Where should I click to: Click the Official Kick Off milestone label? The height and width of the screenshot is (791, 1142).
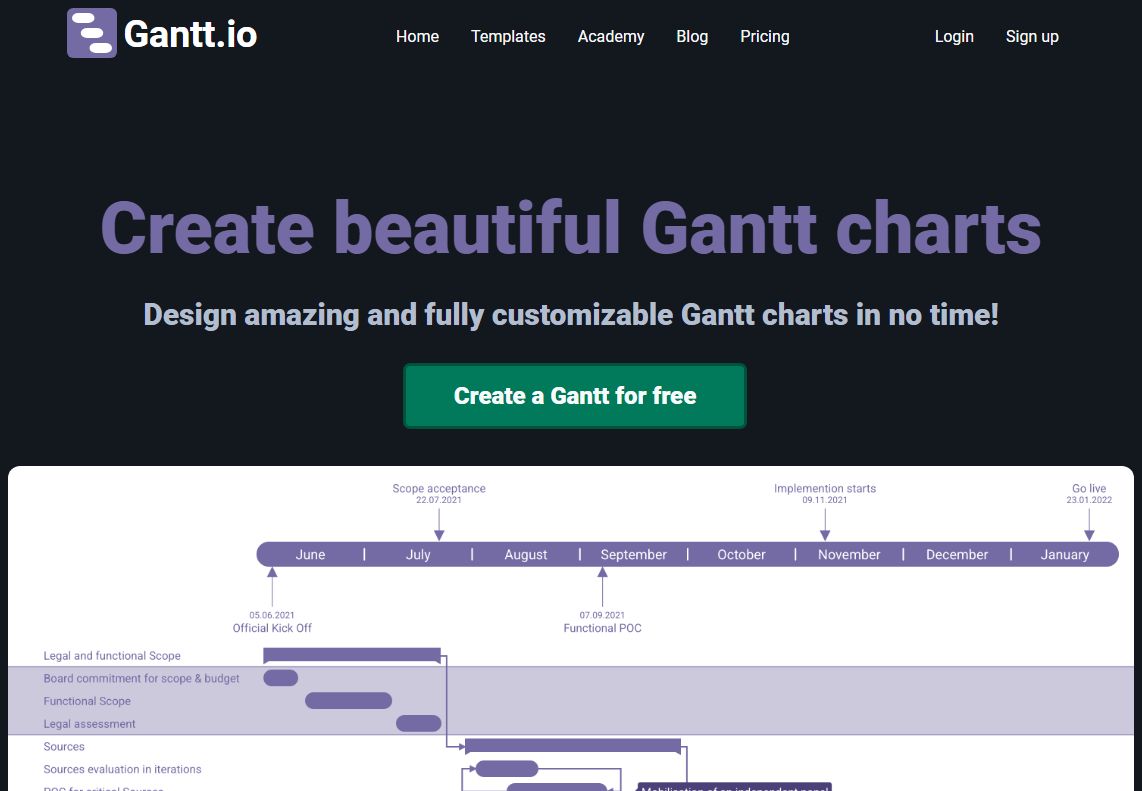coord(272,628)
